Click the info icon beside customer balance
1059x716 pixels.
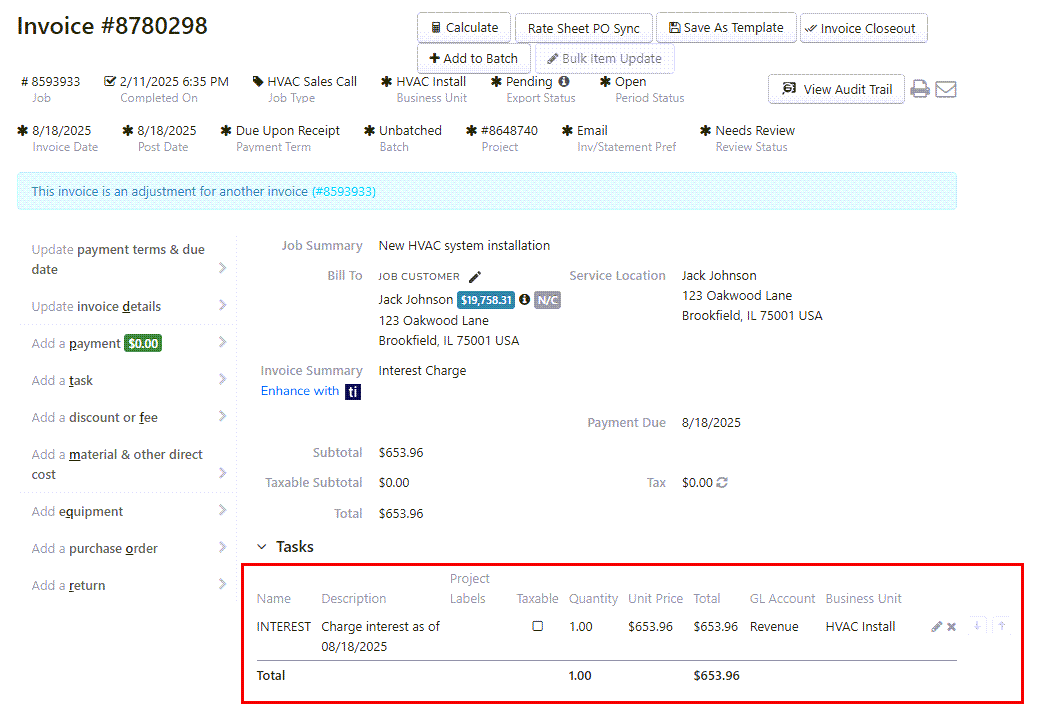[x=524, y=299]
